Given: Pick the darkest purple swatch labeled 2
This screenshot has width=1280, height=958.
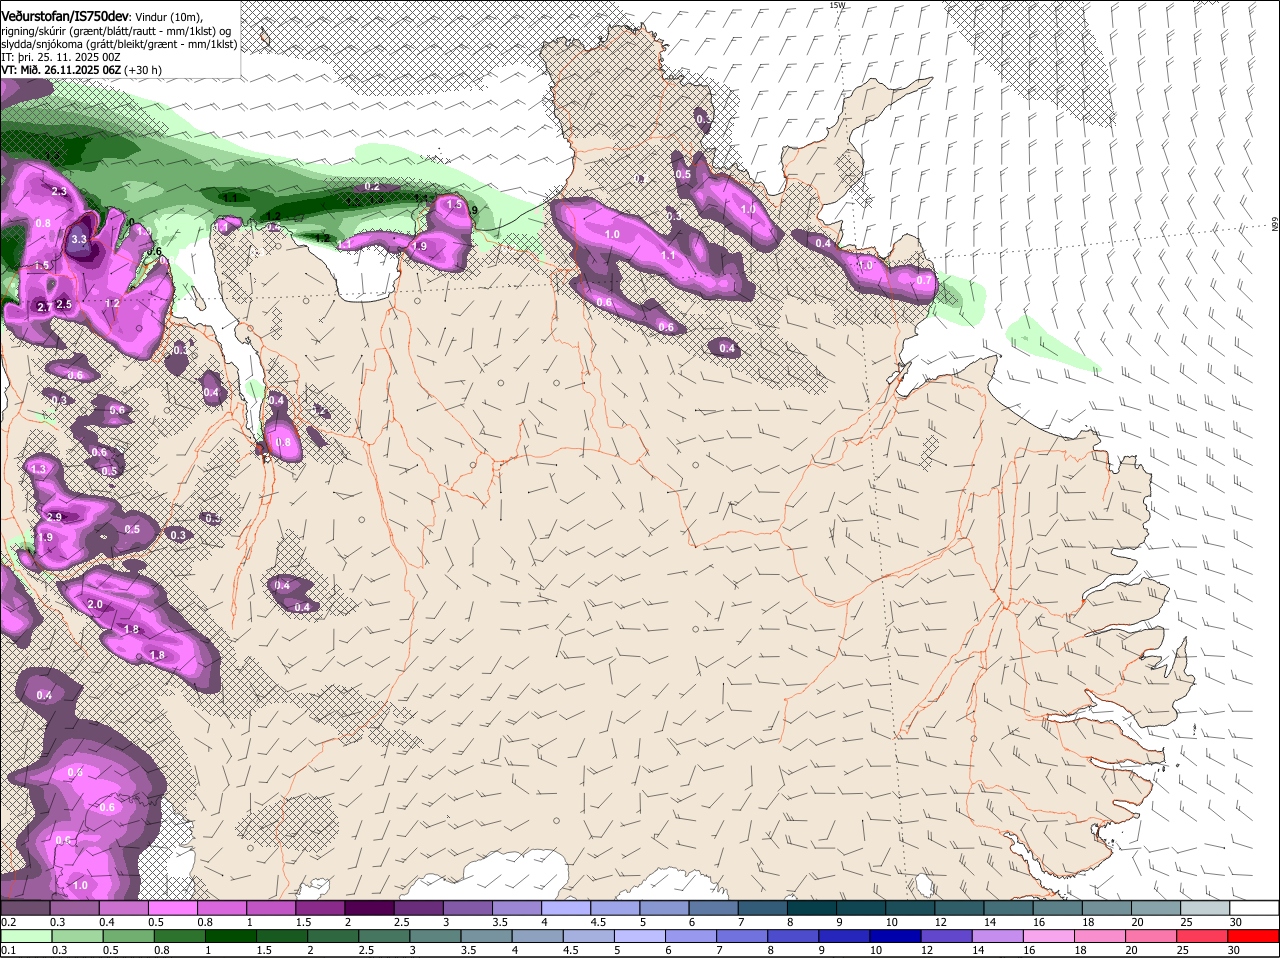Looking at the screenshot, I should (369, 908).
